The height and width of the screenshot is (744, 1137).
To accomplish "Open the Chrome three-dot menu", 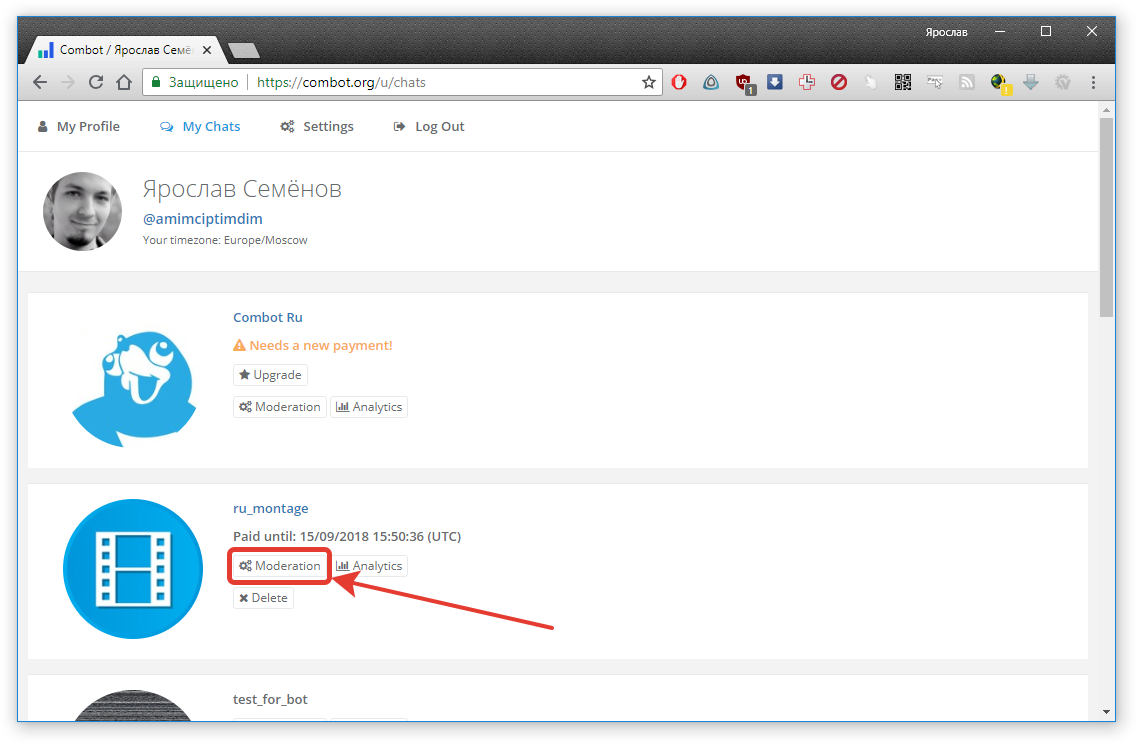I will [x=1093, y=82].
